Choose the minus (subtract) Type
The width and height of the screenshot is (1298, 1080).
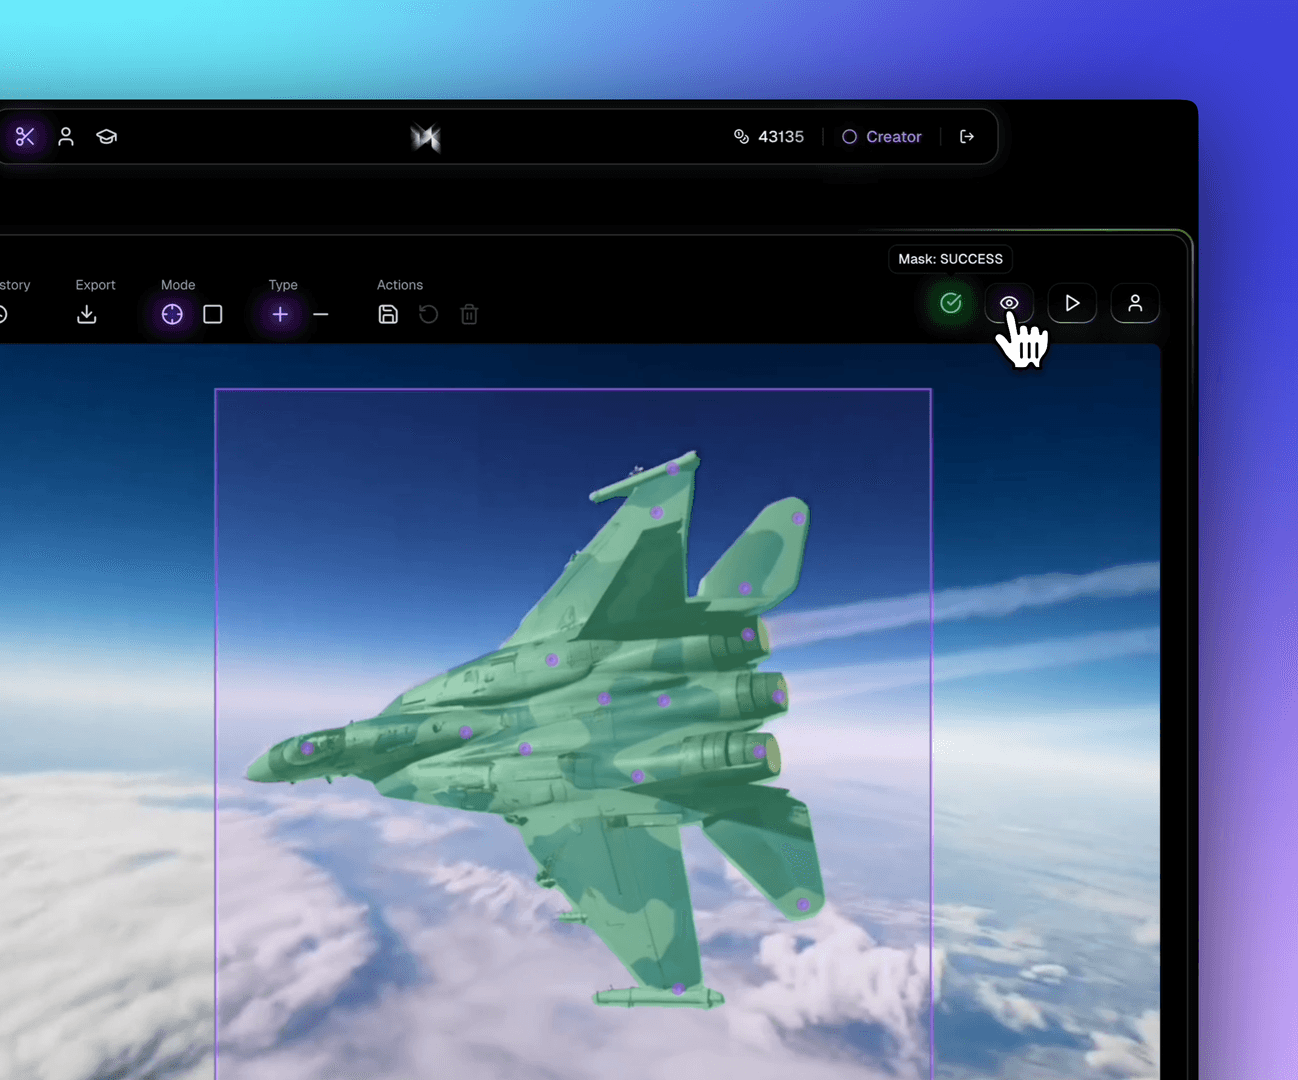point(321,314)
